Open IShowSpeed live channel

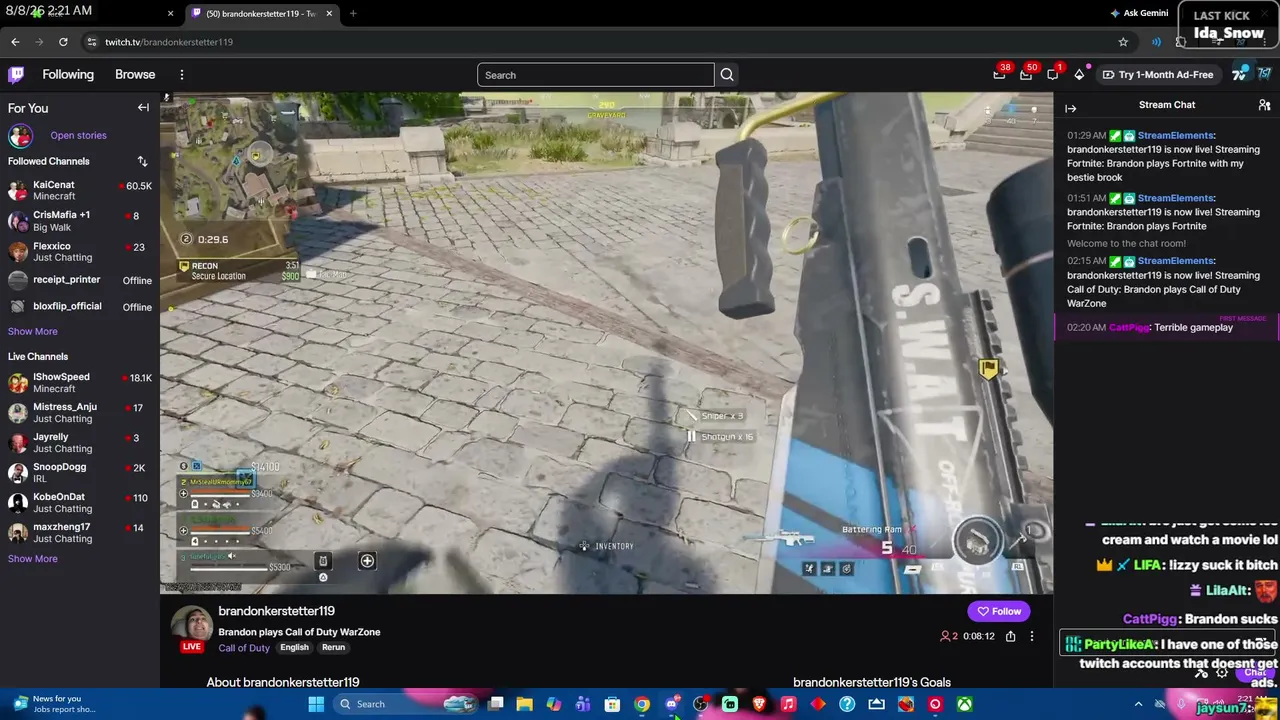(x=80, y=383)
